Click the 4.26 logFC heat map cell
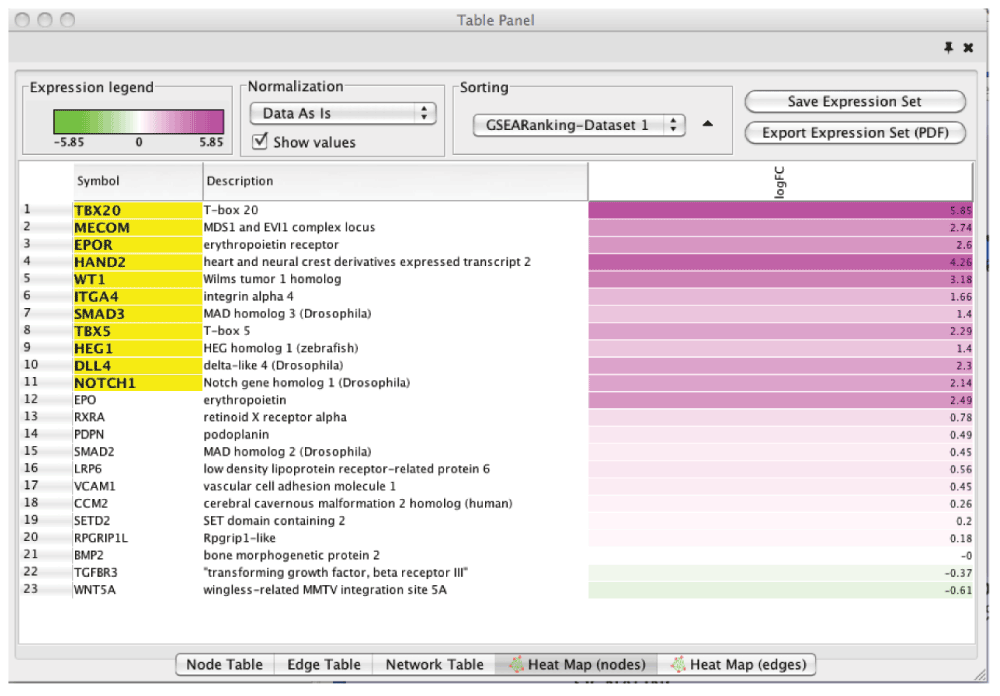 pos(781,262)
